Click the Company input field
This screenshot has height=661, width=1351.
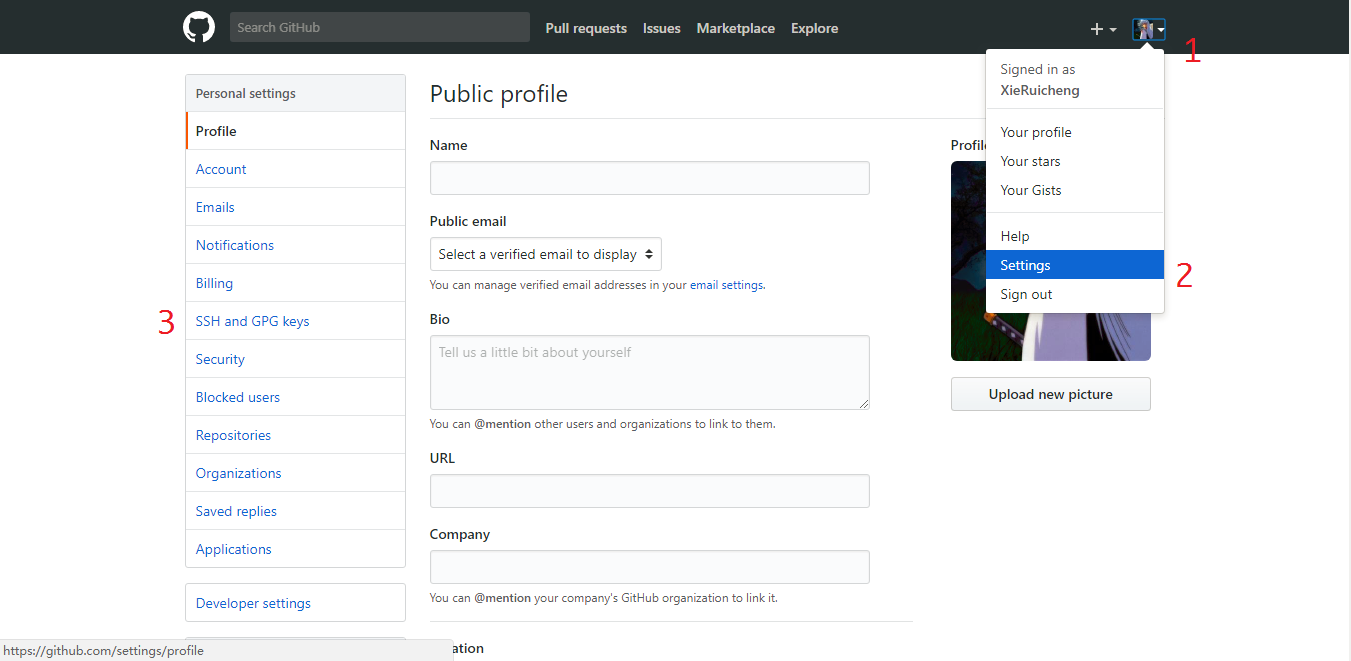(649, 567)
